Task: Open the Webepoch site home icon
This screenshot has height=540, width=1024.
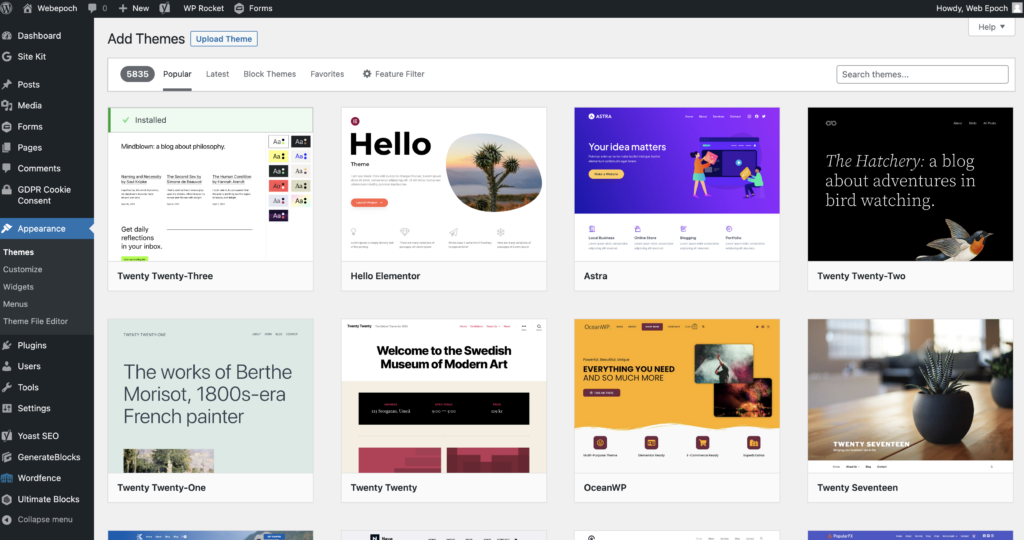Action: click(x=27, y=8)
